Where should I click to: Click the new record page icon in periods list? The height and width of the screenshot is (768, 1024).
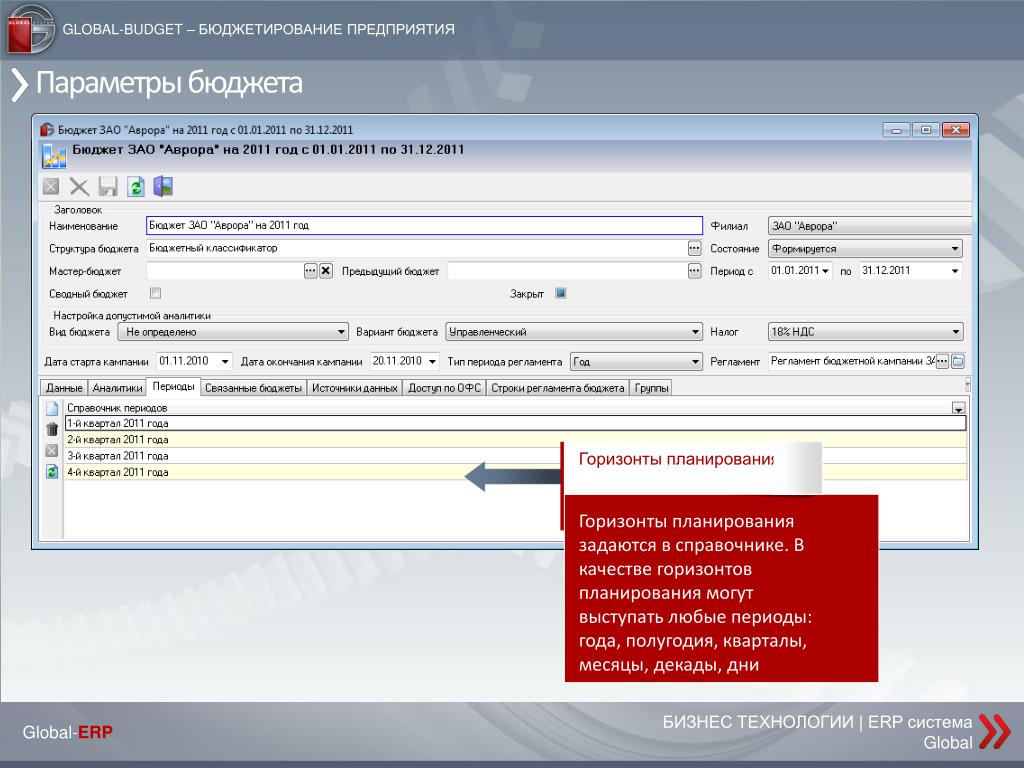tap(52, 409)
